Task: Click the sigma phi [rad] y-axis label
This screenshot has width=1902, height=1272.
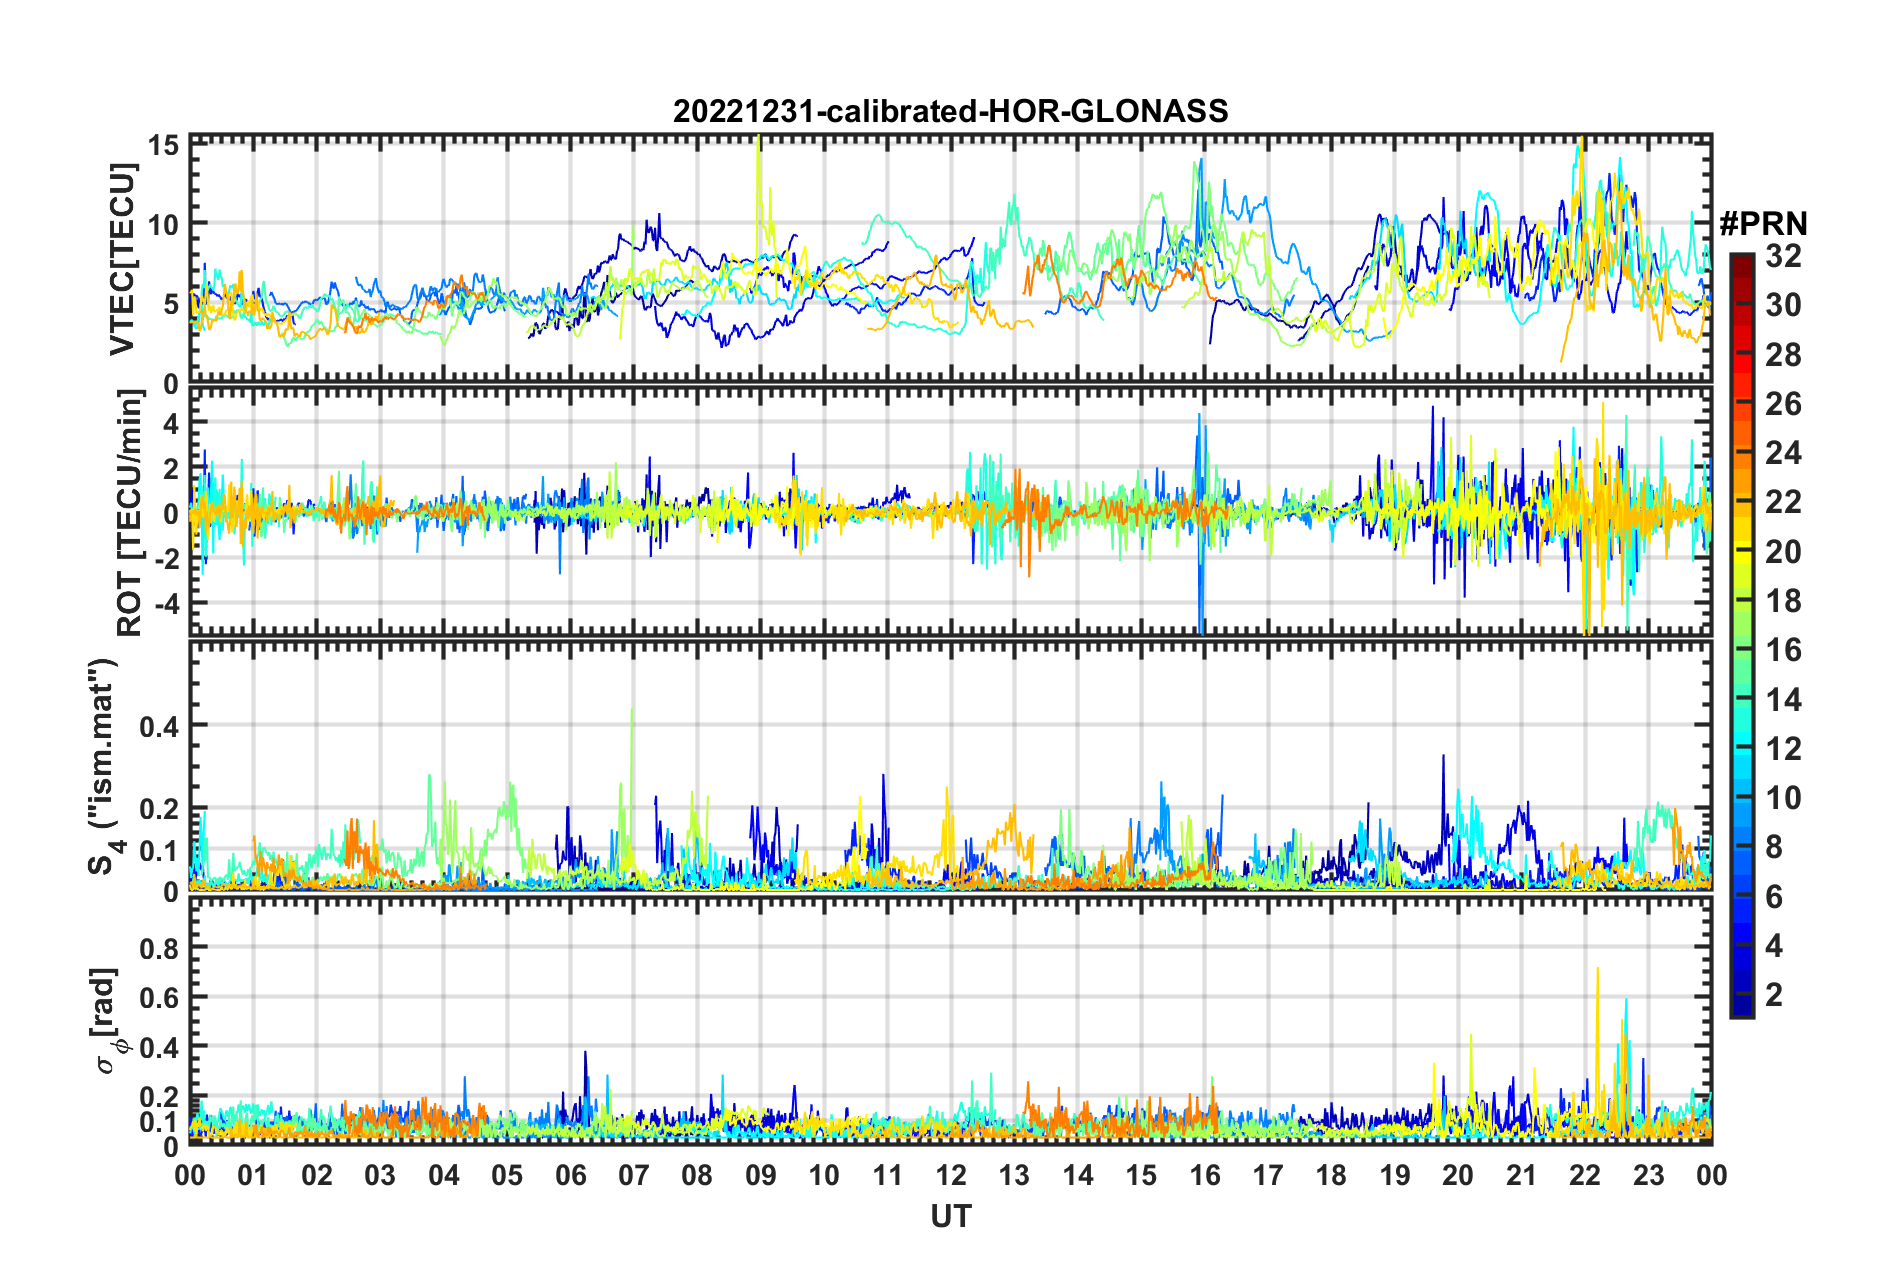Action: pyautogui.click(x=108, y=1021)
